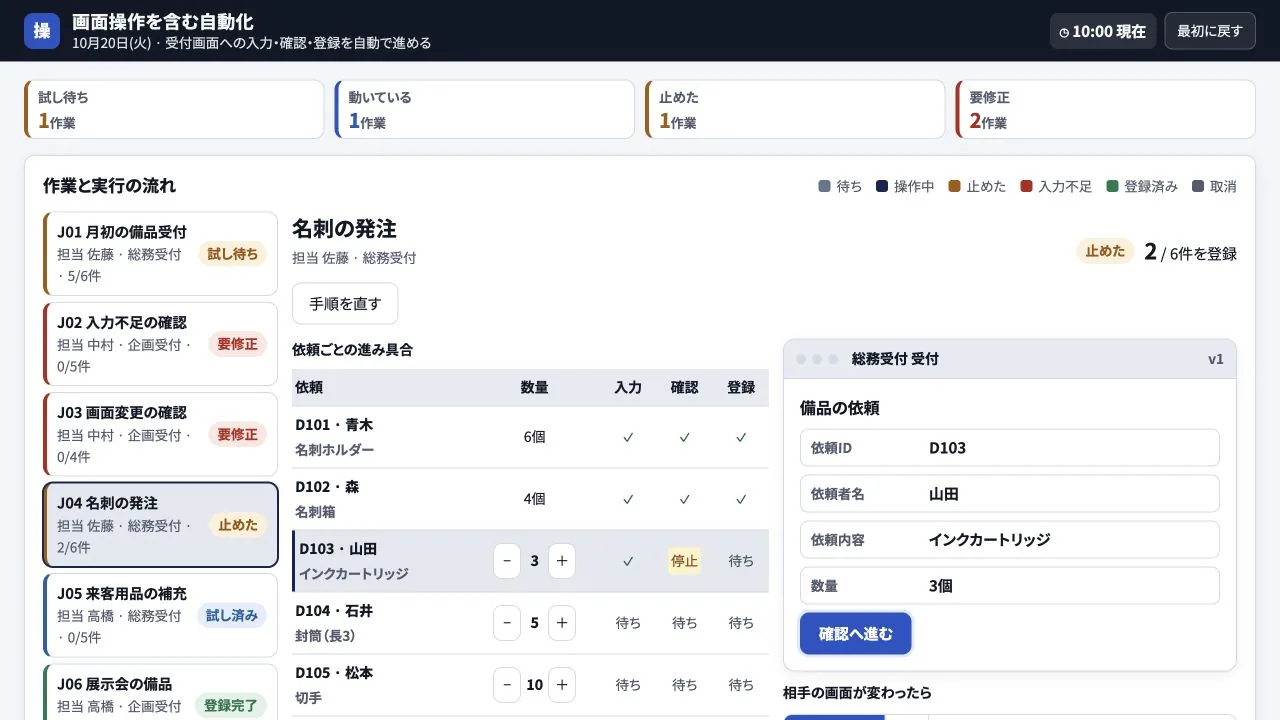Click the 依頼者名 field showing 山田

(x=1010, y=494)
